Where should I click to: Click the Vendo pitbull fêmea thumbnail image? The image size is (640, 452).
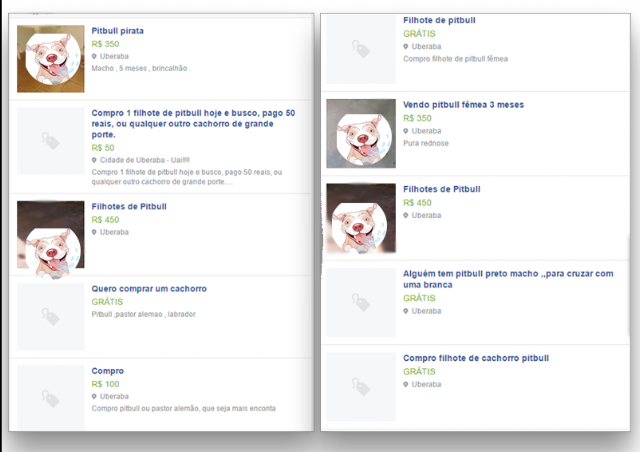point(361,134)
